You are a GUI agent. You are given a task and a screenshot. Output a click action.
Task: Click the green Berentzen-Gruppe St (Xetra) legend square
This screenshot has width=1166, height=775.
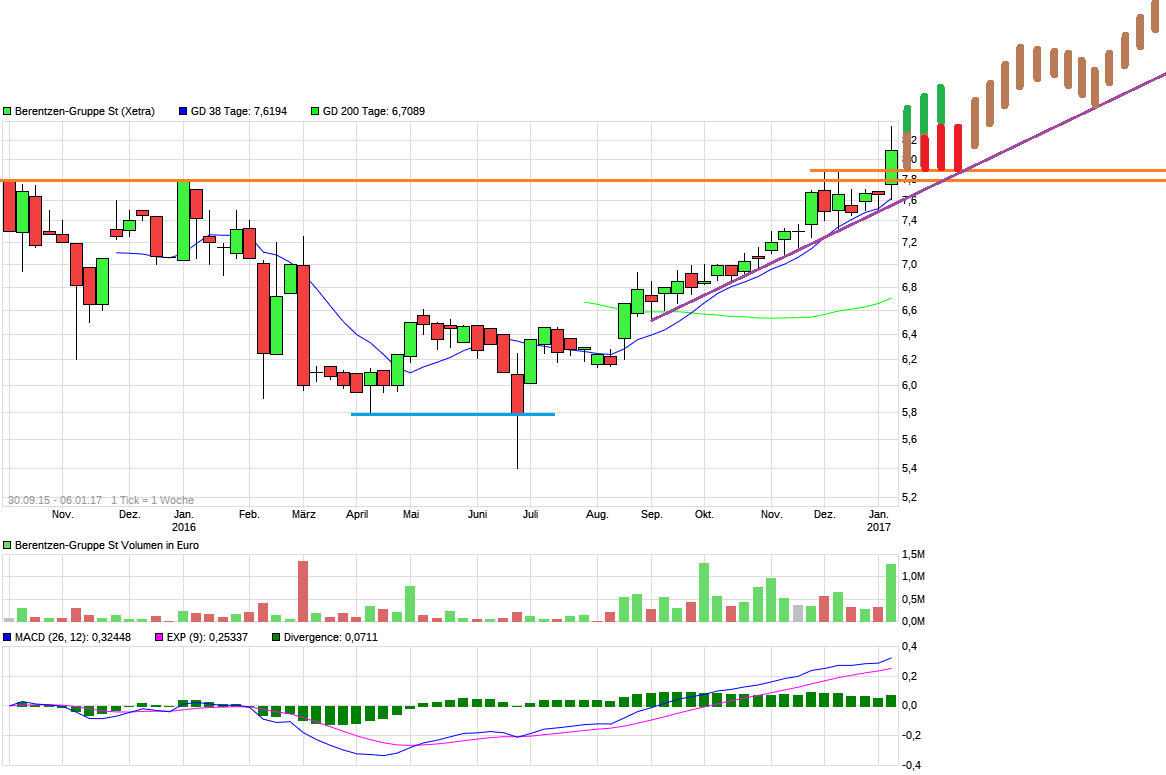(7, 112)
